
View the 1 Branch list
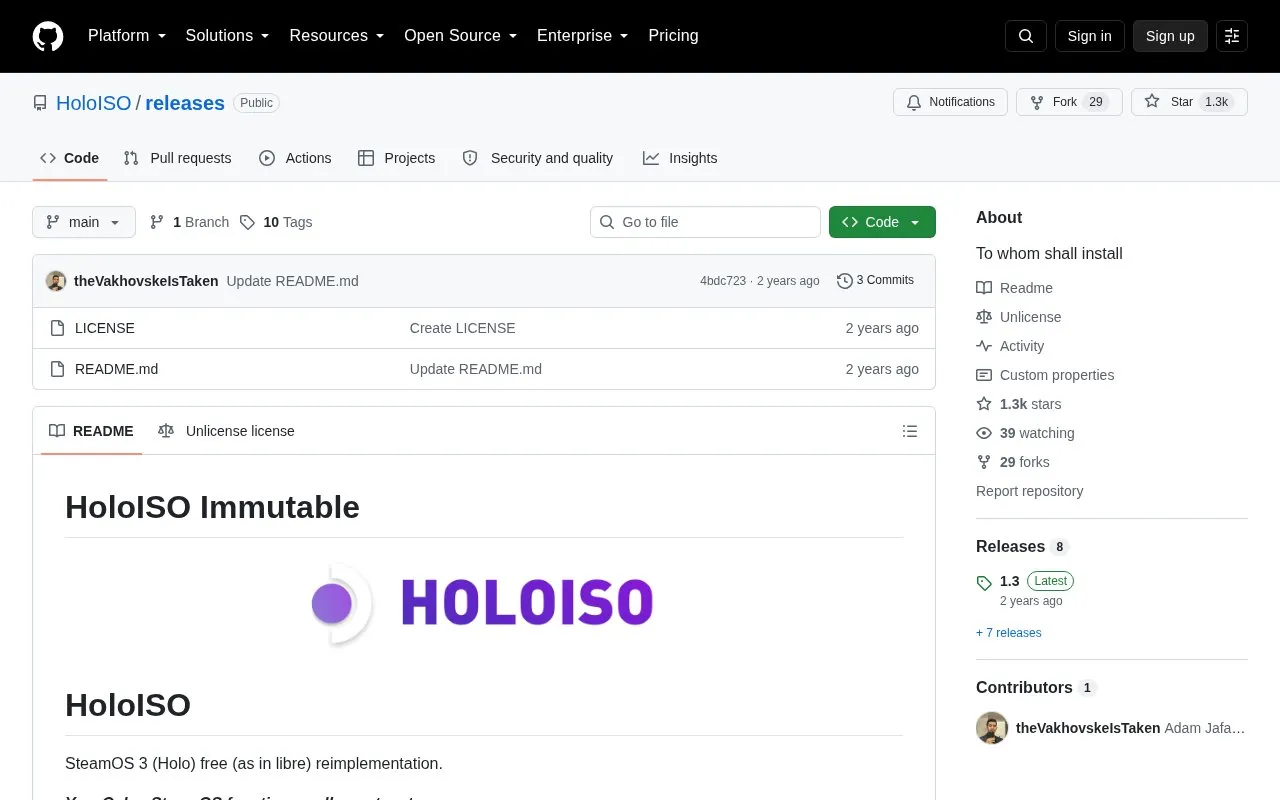[x=189, y=222]
